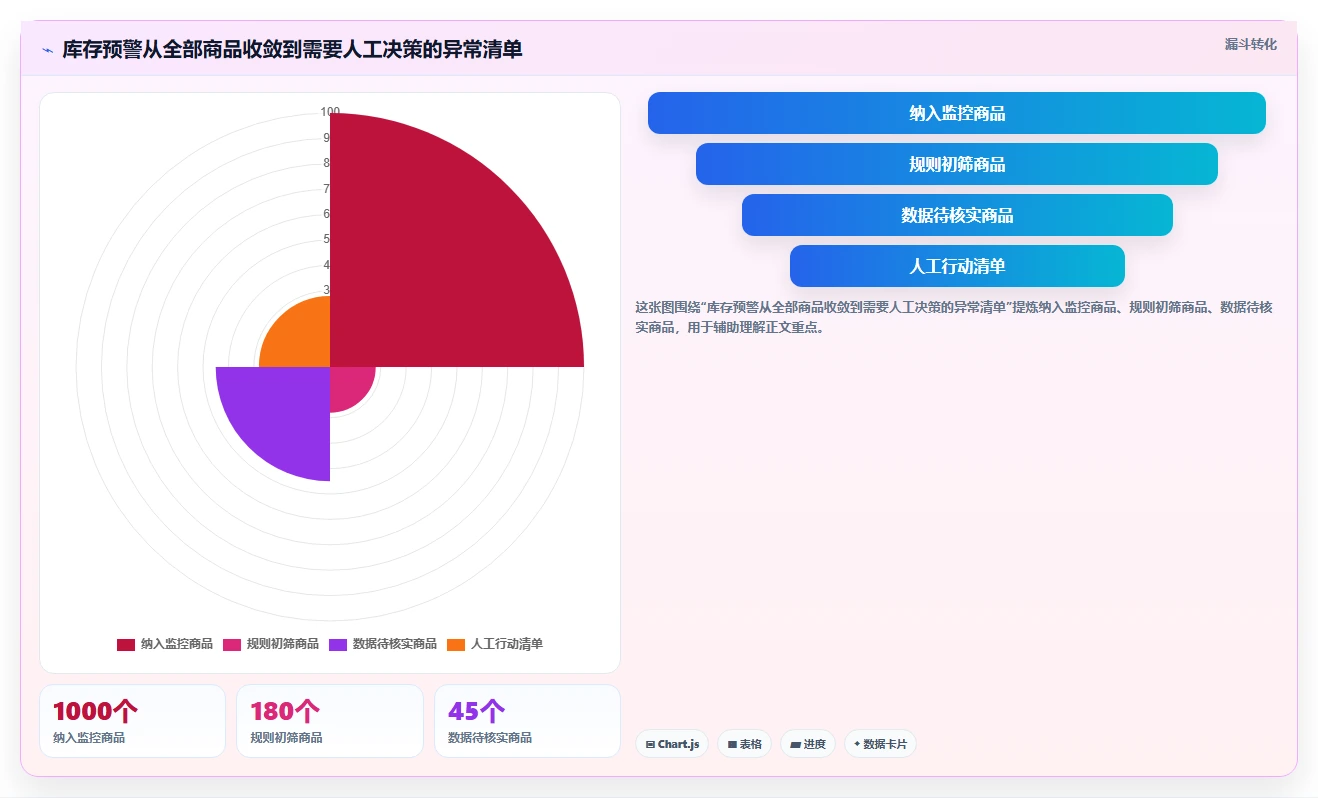The width and height of the screenshot is (1318, 798).
Task: Click the small pink polar chart segment
Action: tap(348, 385)
